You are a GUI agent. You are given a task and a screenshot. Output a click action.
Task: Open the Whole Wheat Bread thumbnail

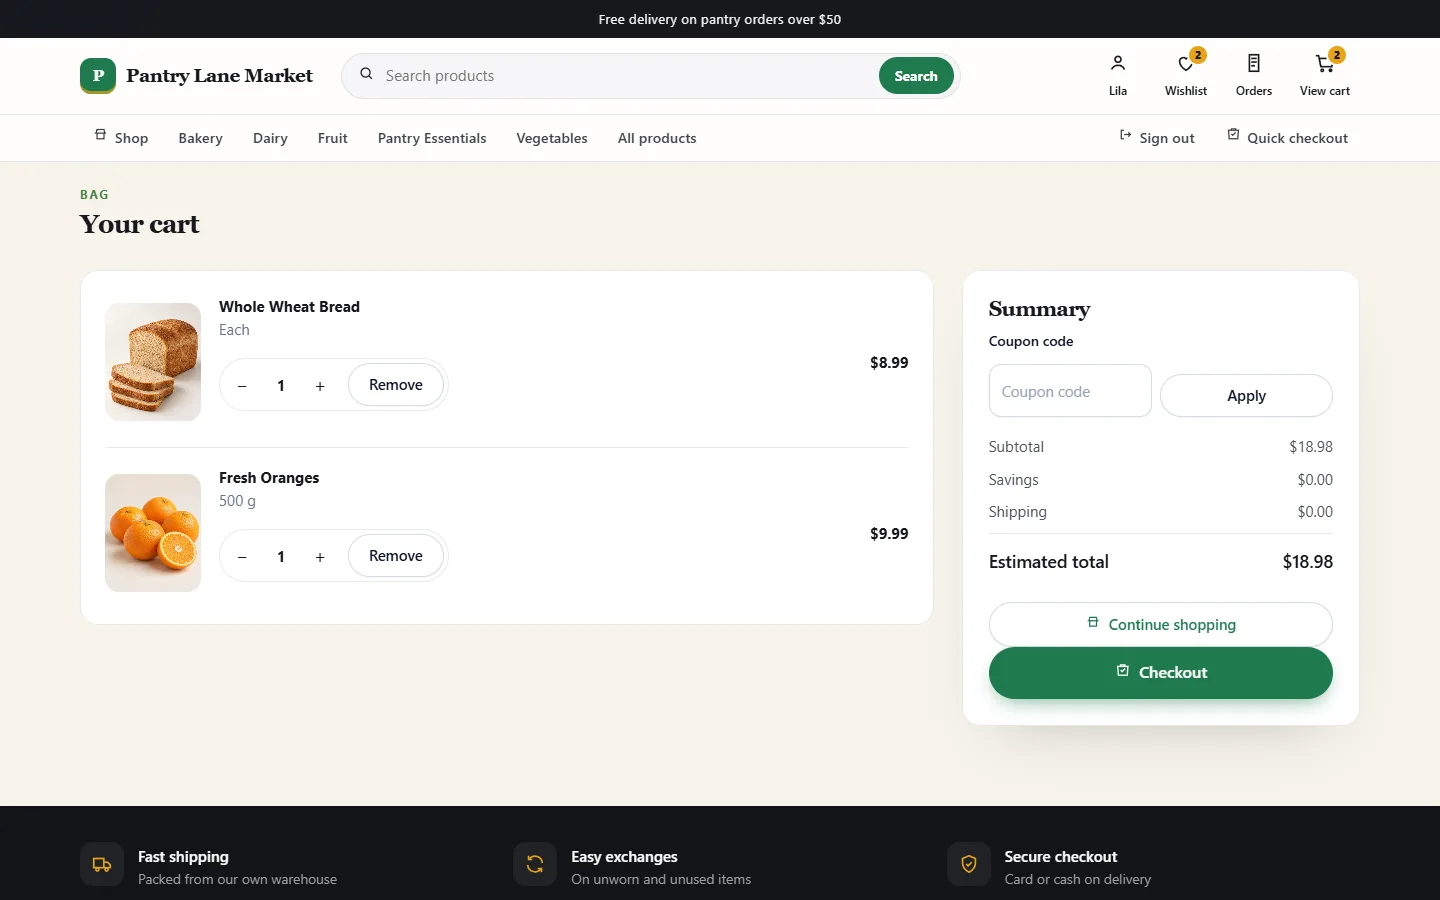[153, 362]
